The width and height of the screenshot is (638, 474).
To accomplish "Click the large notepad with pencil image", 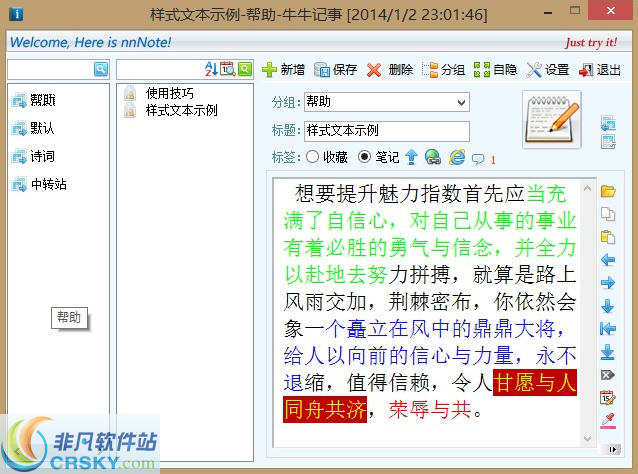I will point(552,119).
